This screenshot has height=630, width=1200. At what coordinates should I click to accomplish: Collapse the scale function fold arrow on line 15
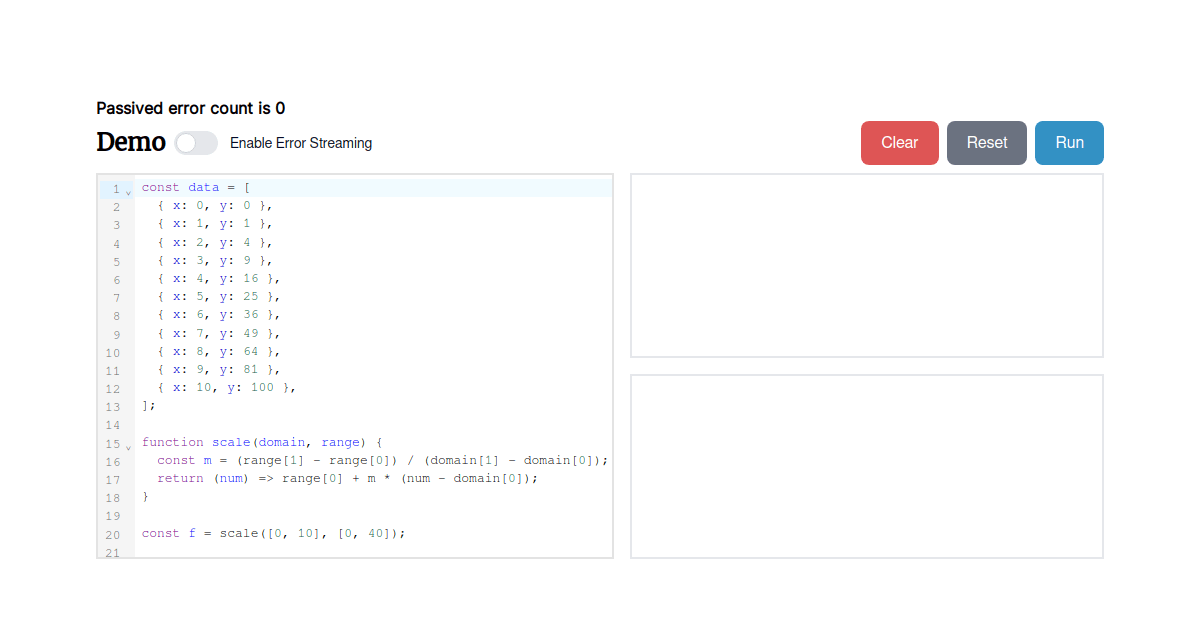click(128, 446)
